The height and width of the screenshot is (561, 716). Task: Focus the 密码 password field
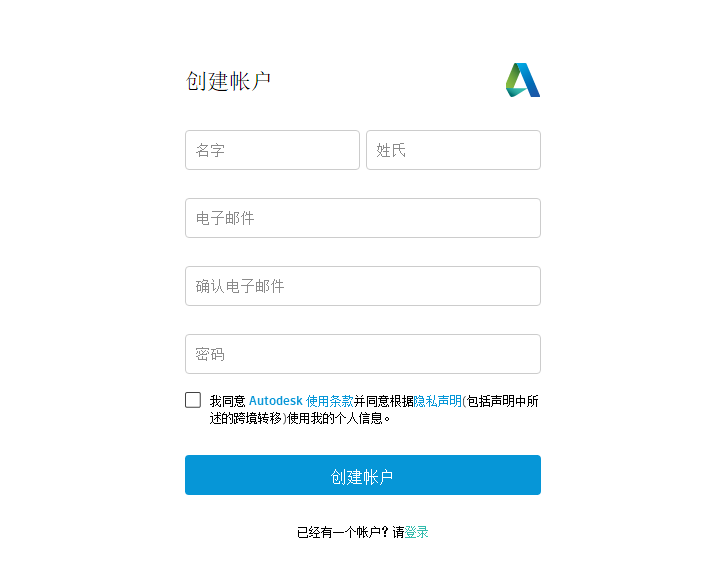(362, 354)
